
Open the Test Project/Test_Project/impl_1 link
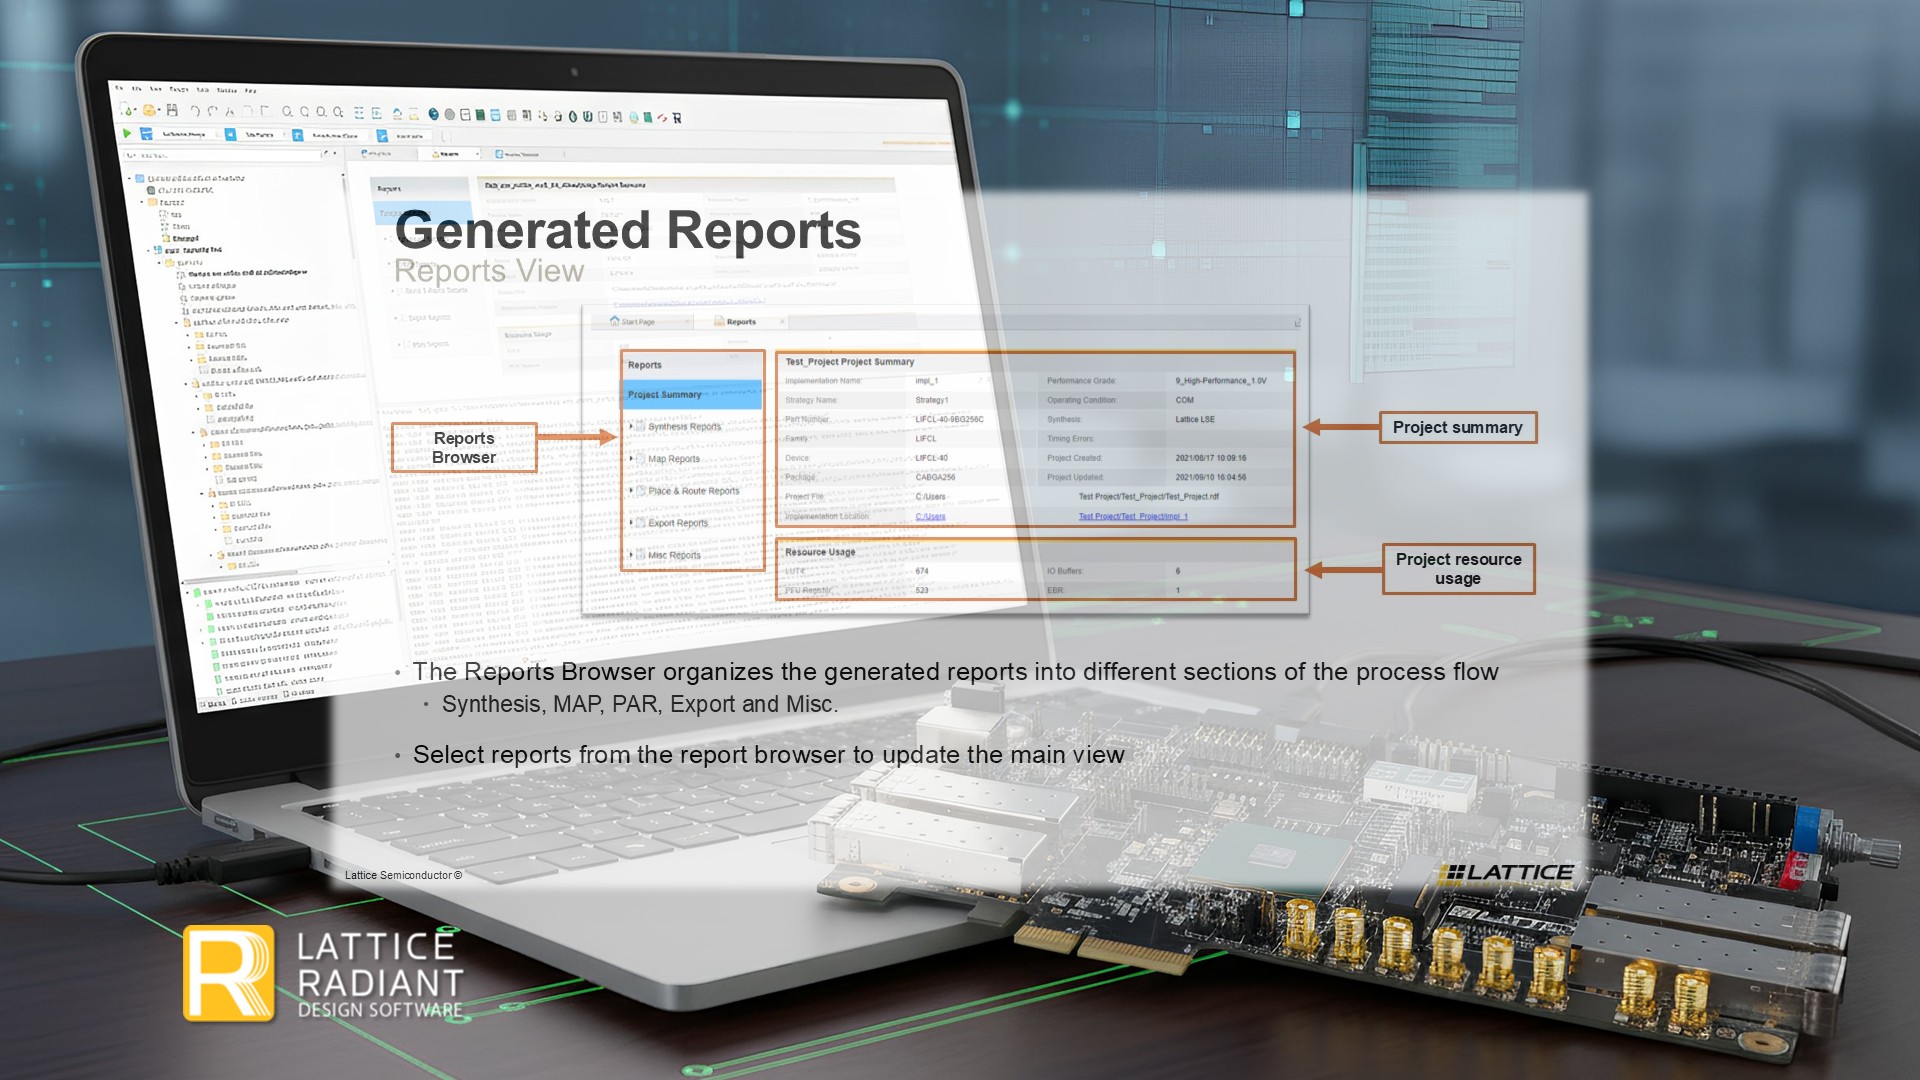point(1133,517)
